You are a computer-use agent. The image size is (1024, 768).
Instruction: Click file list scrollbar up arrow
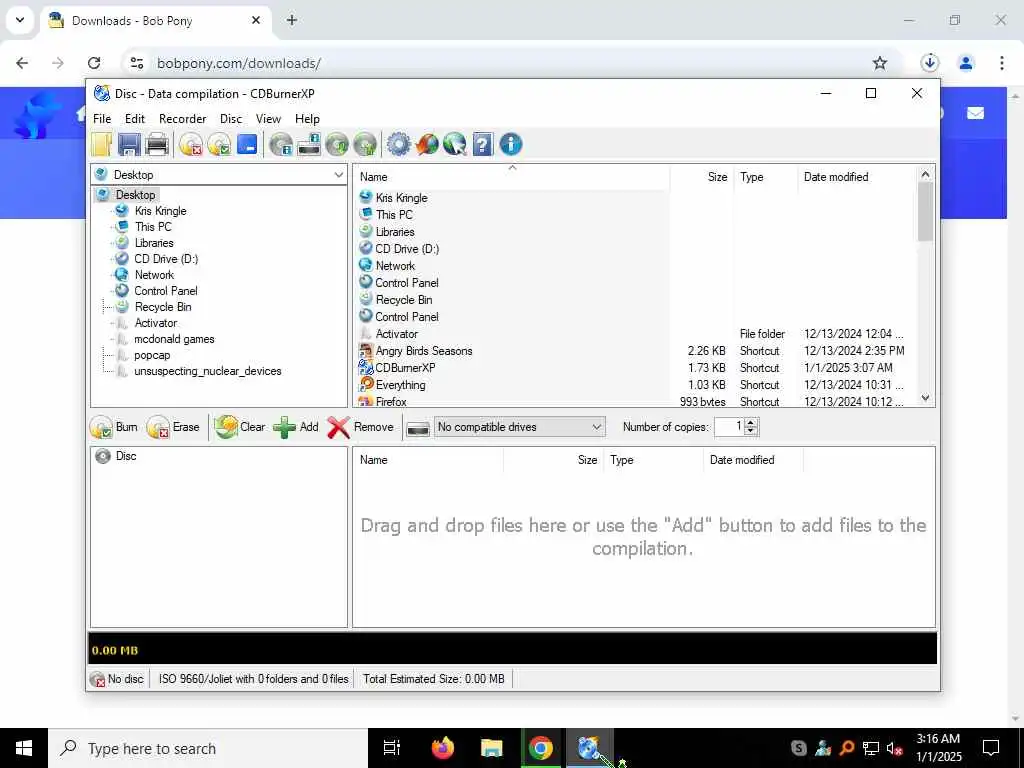tap(925, 174)
